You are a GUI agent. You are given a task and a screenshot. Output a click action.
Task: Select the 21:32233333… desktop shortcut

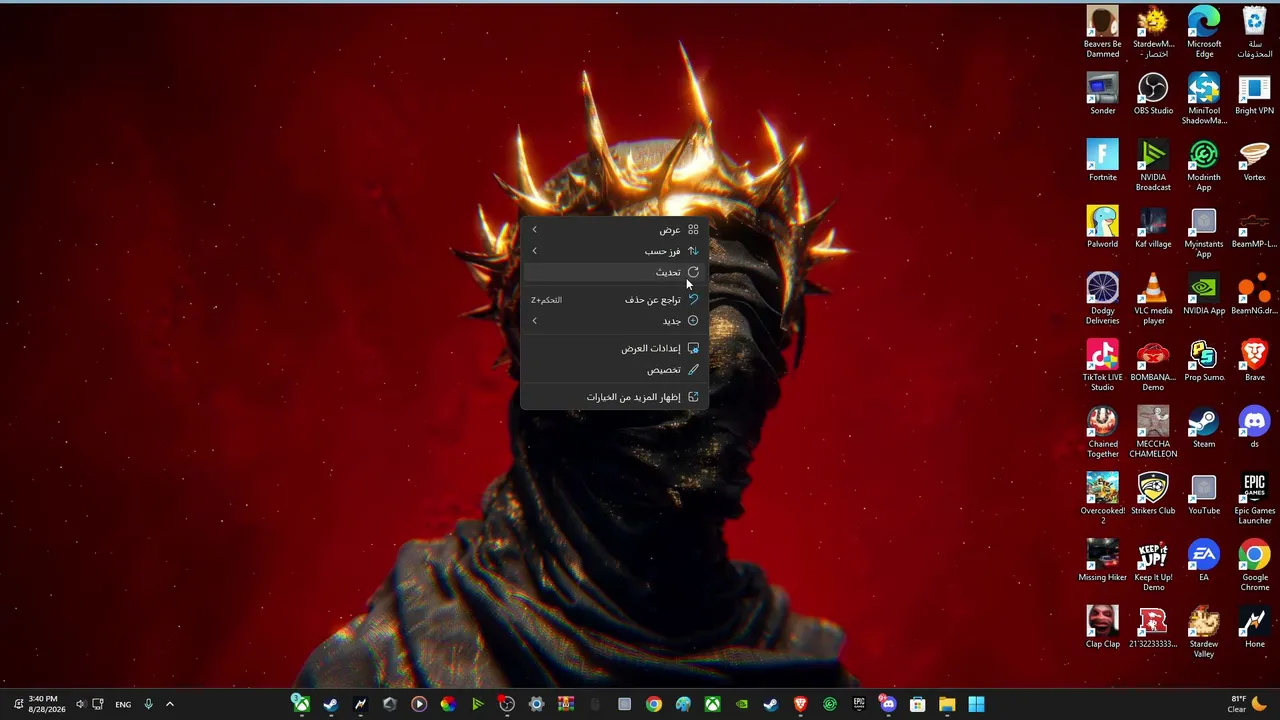pos(1153,628)
